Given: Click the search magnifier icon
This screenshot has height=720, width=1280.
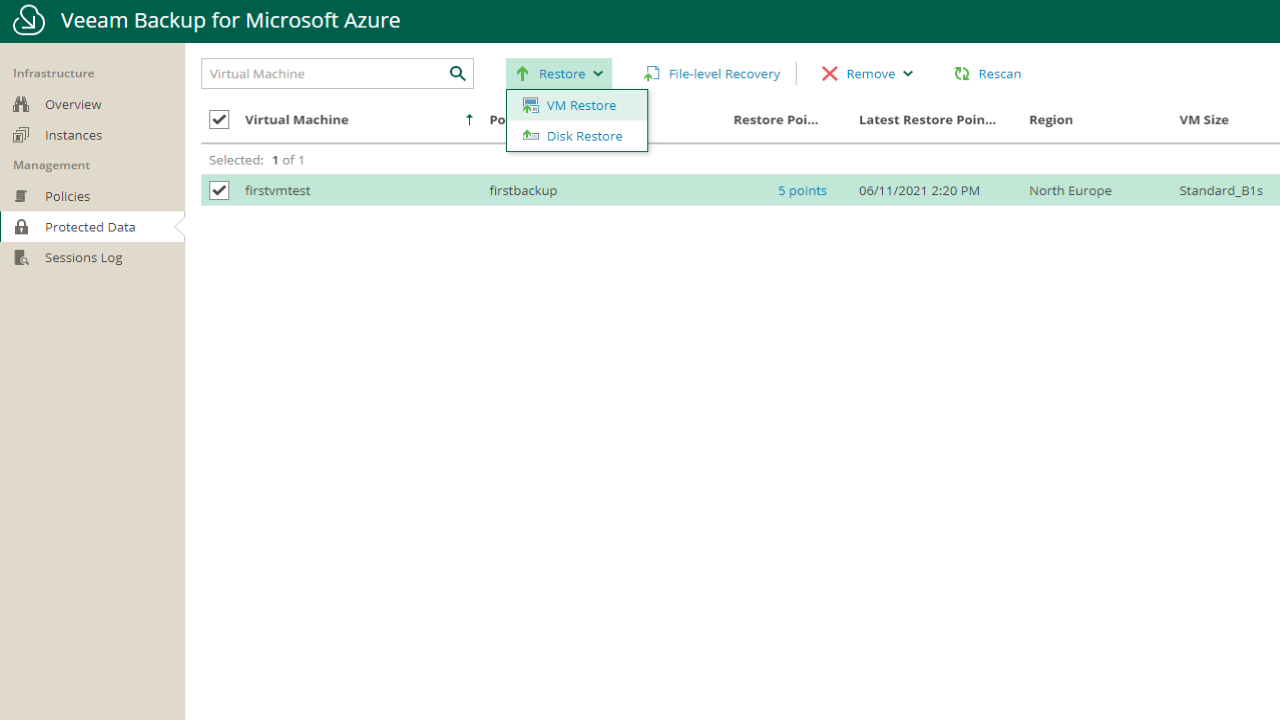Looking at the screenshot, I should [x=457, y=73].
